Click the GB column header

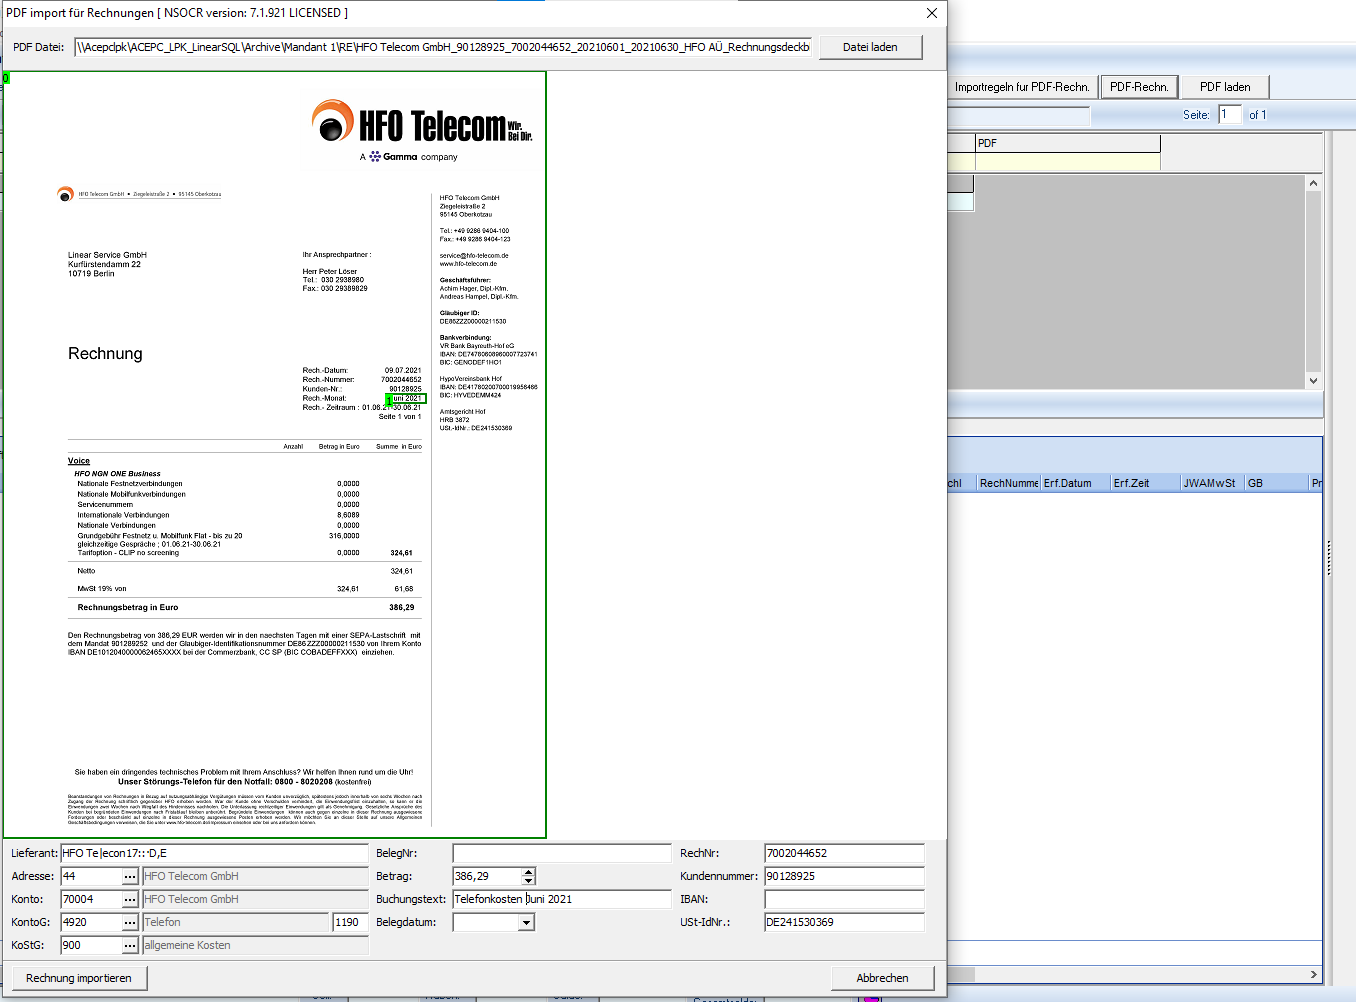tap(1277, 483)
